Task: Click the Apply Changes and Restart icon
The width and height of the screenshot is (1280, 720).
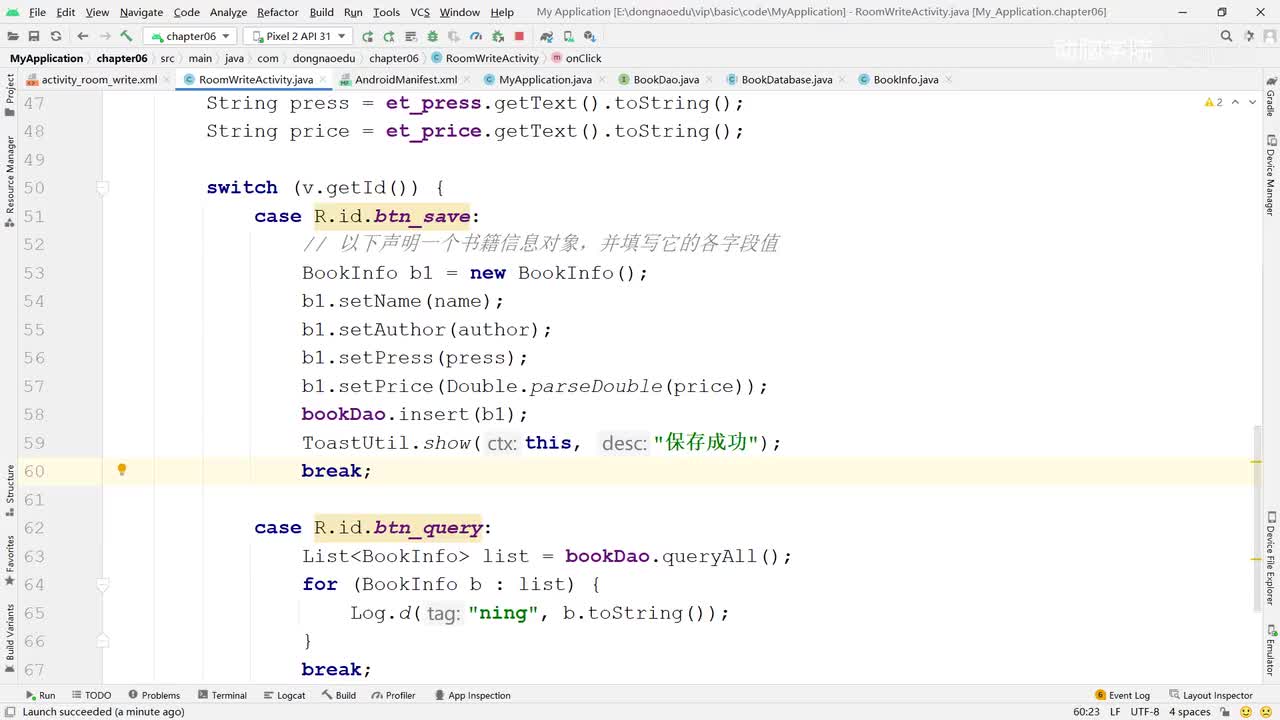Action: tap(387, 36)
